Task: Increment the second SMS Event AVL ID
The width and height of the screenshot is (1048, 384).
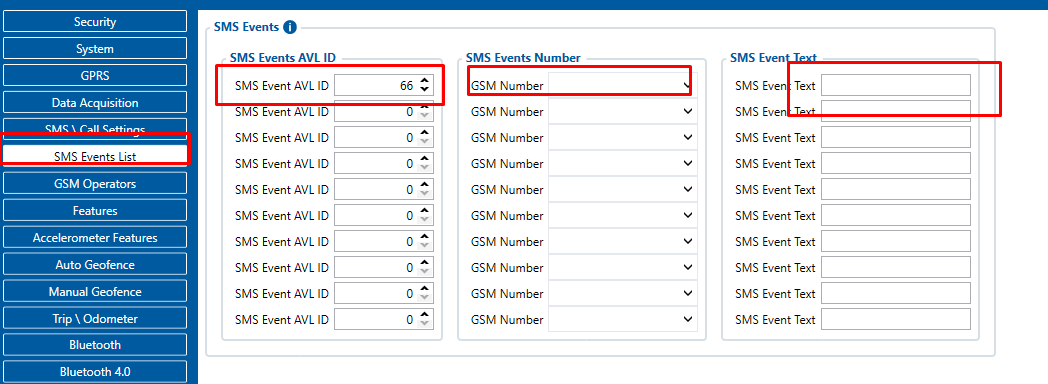Action: tap(424, 108)
